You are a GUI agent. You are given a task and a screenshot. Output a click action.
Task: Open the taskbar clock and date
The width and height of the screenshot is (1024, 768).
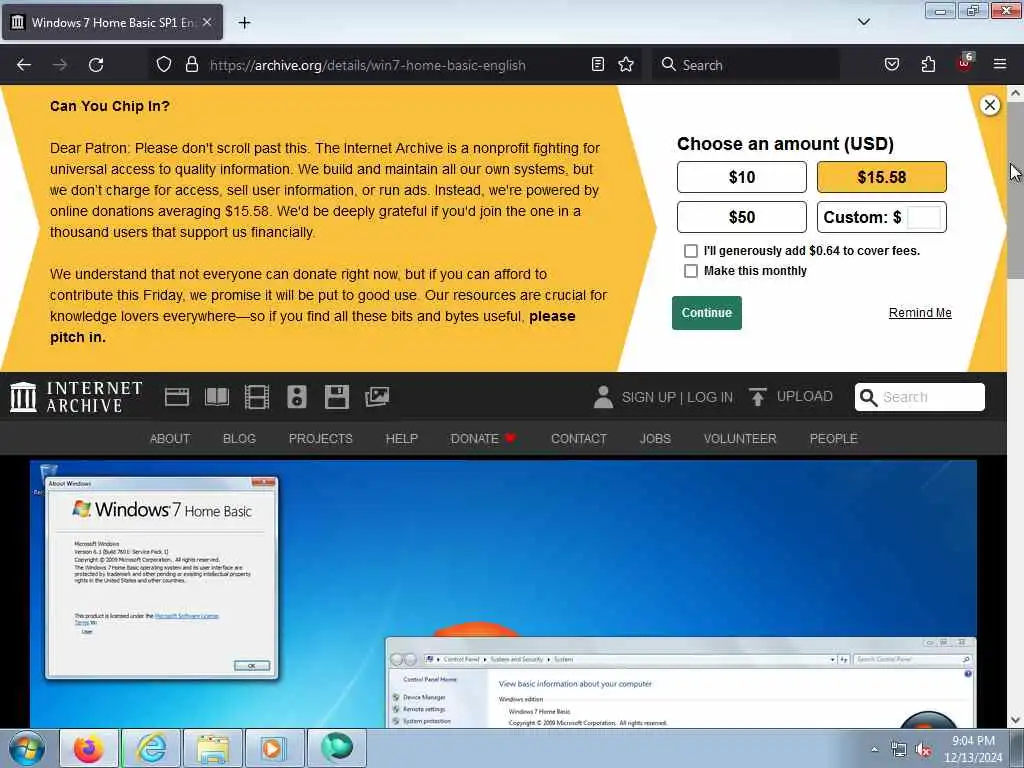click(x=973, y=749)
